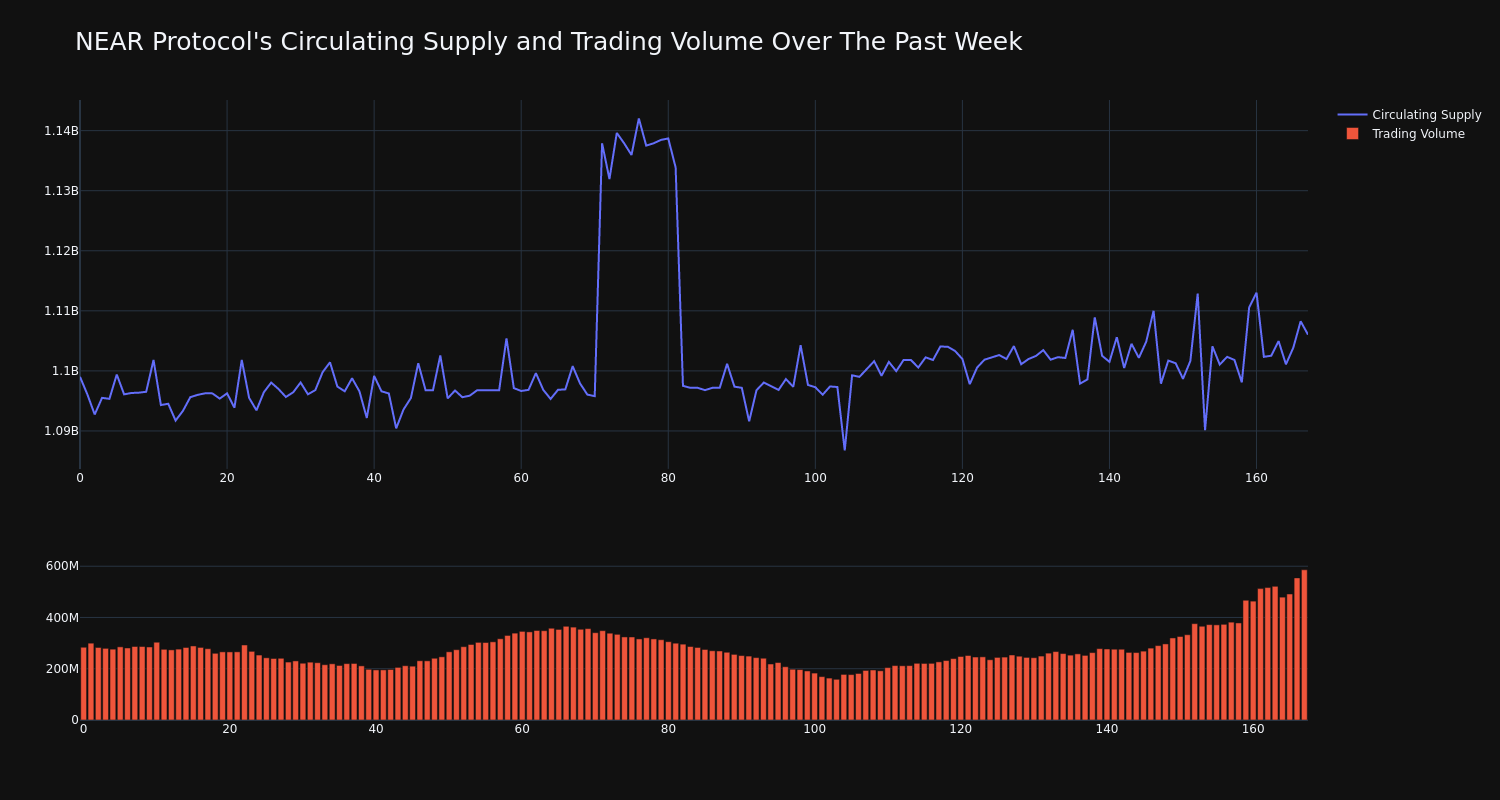Viewport: 1500px width, 800px height.
Task: Click the 1.14B y-axis label
Action: [61, 131]
